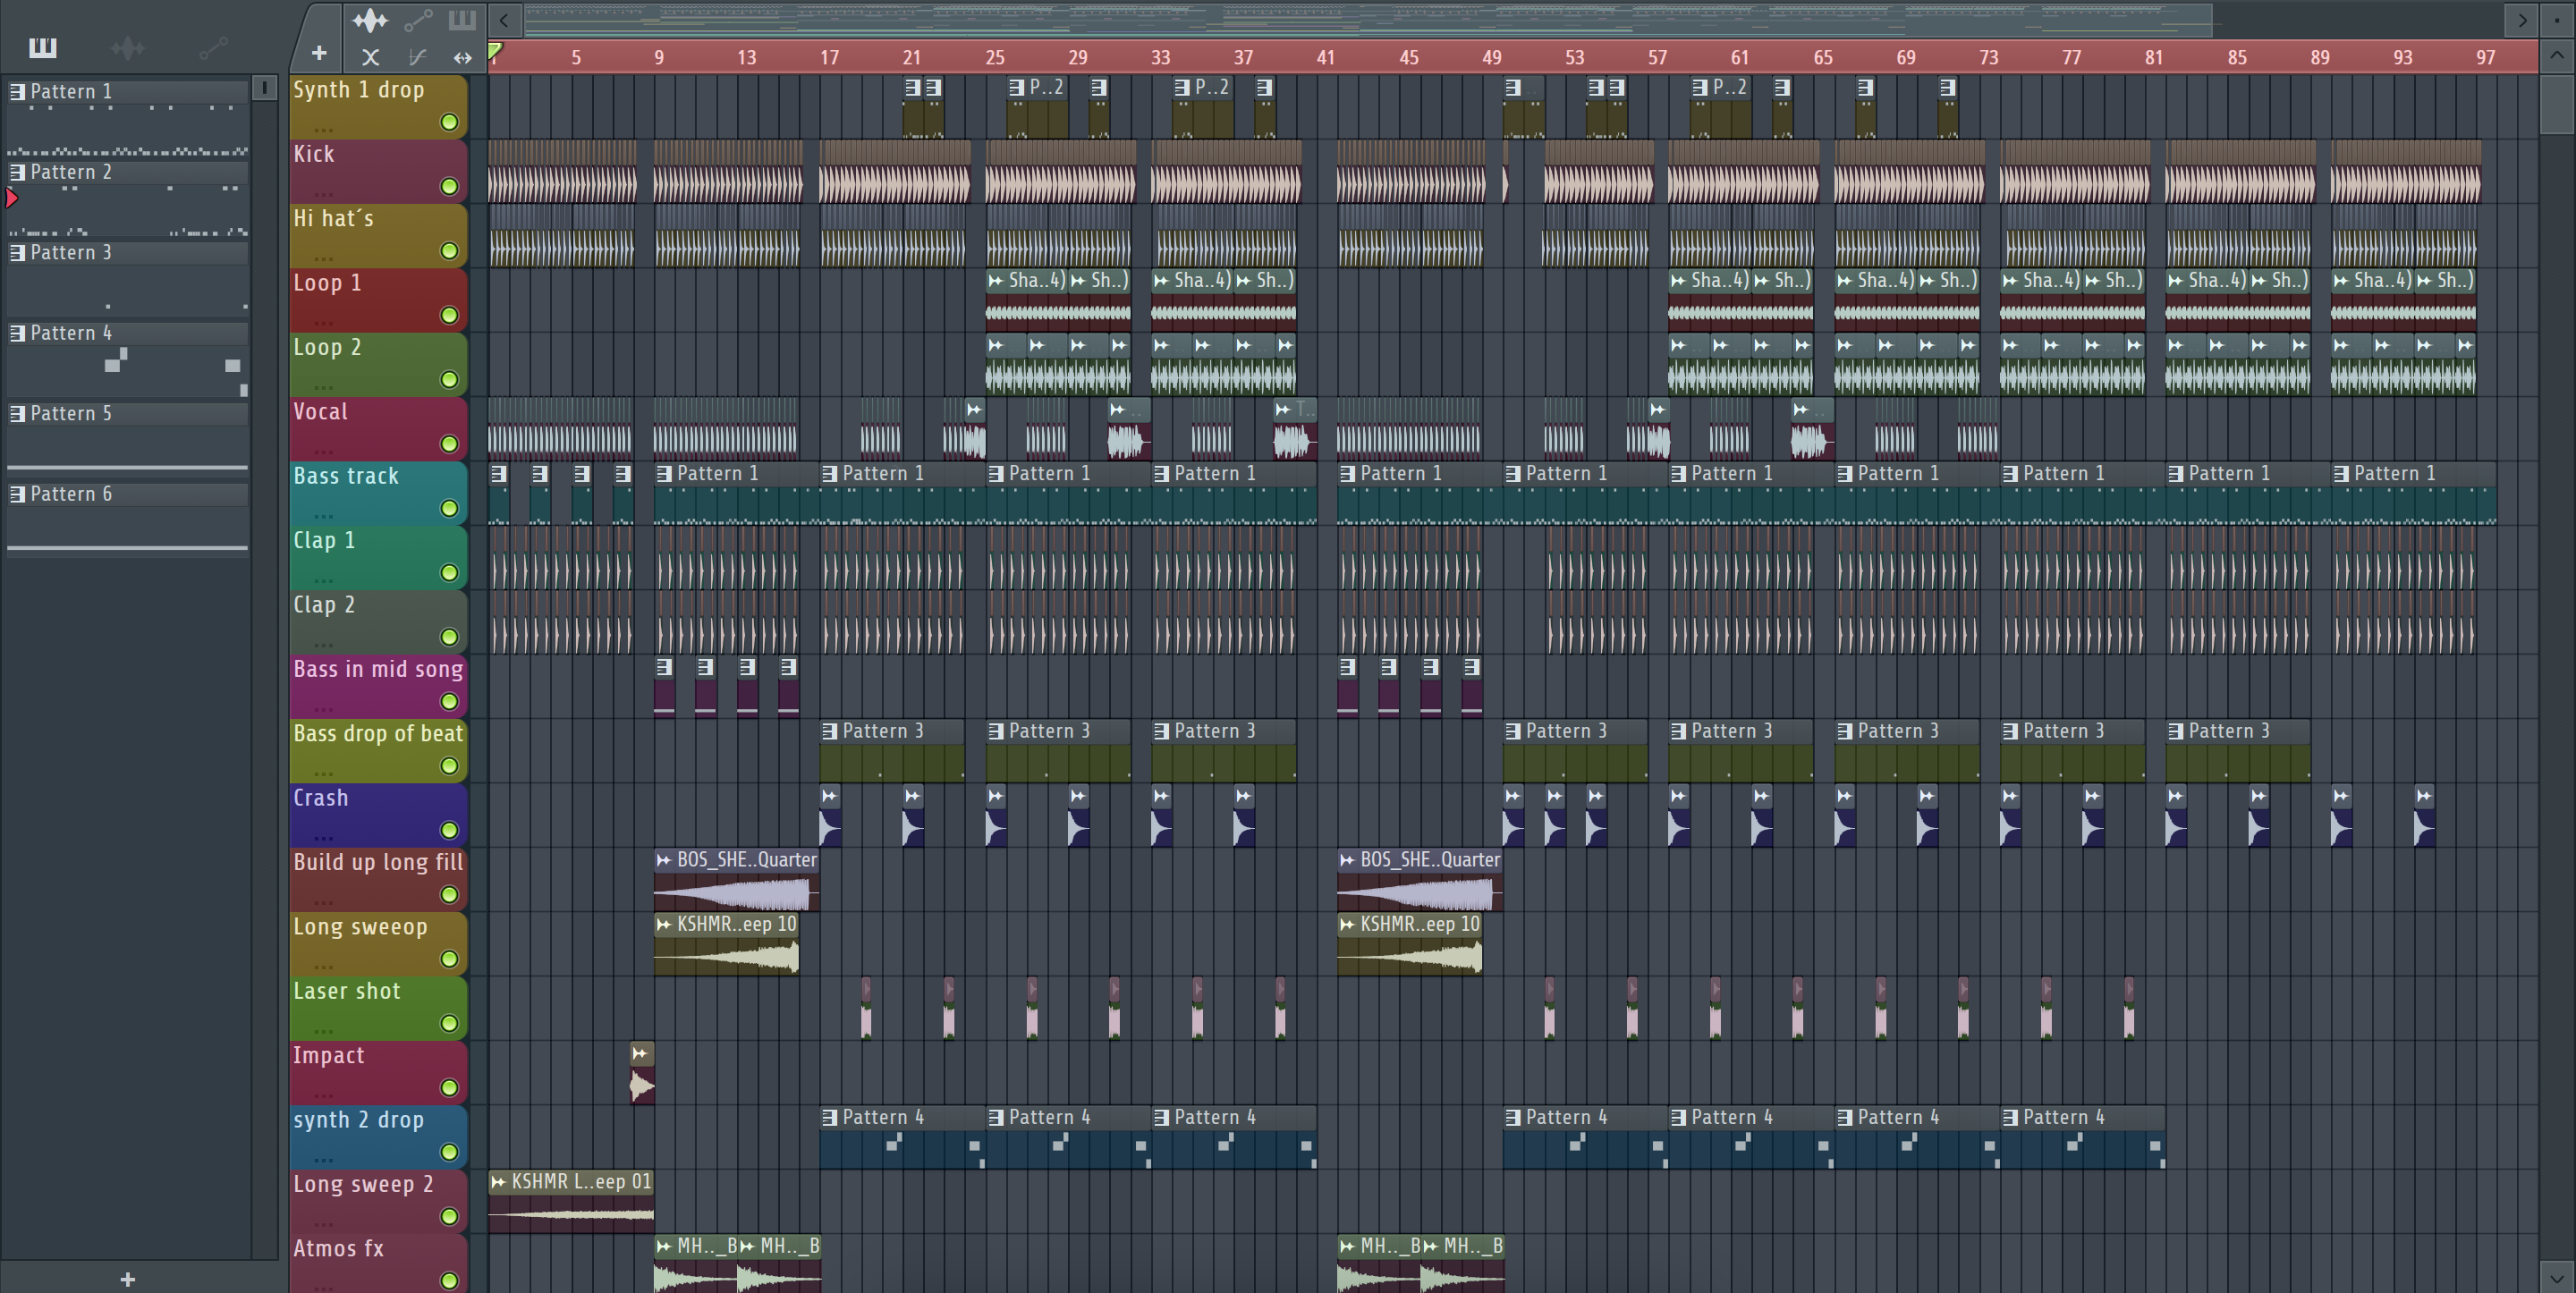Mute the Kick track
The height and width of the screenshot is (1293, 2576).
pyautogui.click(x=449, y=186)
